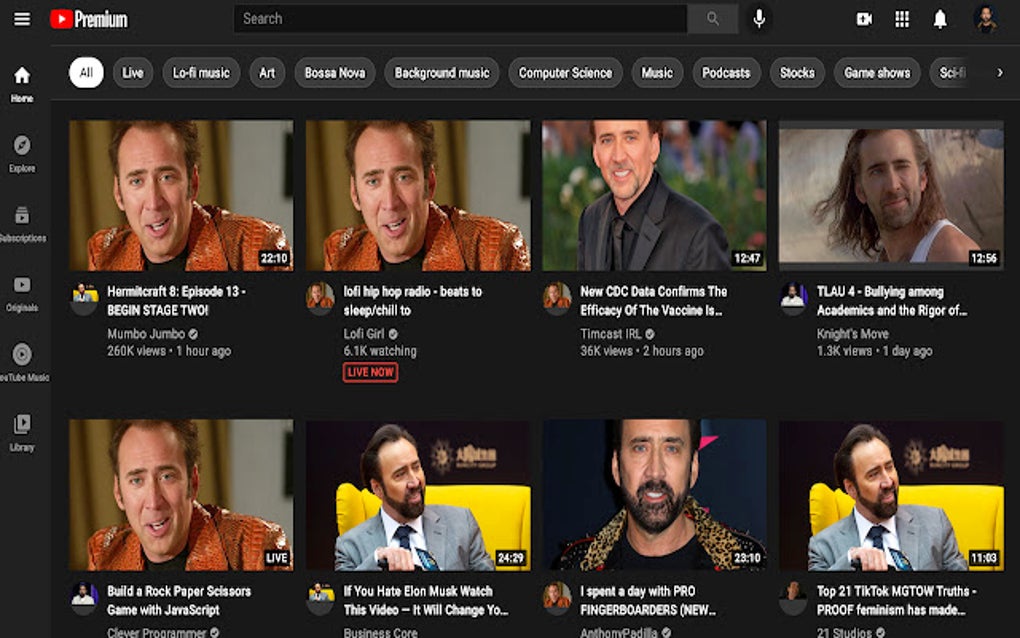Select the All filter chip

pos(86,73)
